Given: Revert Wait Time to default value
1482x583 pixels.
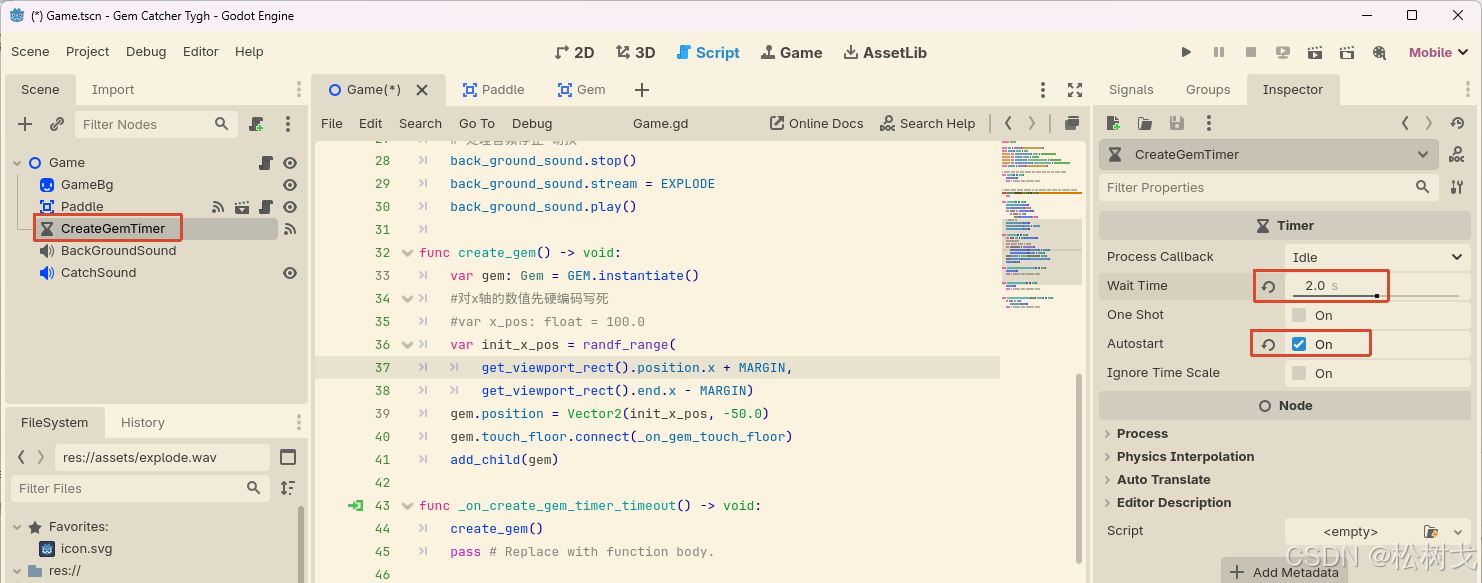Looking at the screenshot, I should tap(1268, 286).
